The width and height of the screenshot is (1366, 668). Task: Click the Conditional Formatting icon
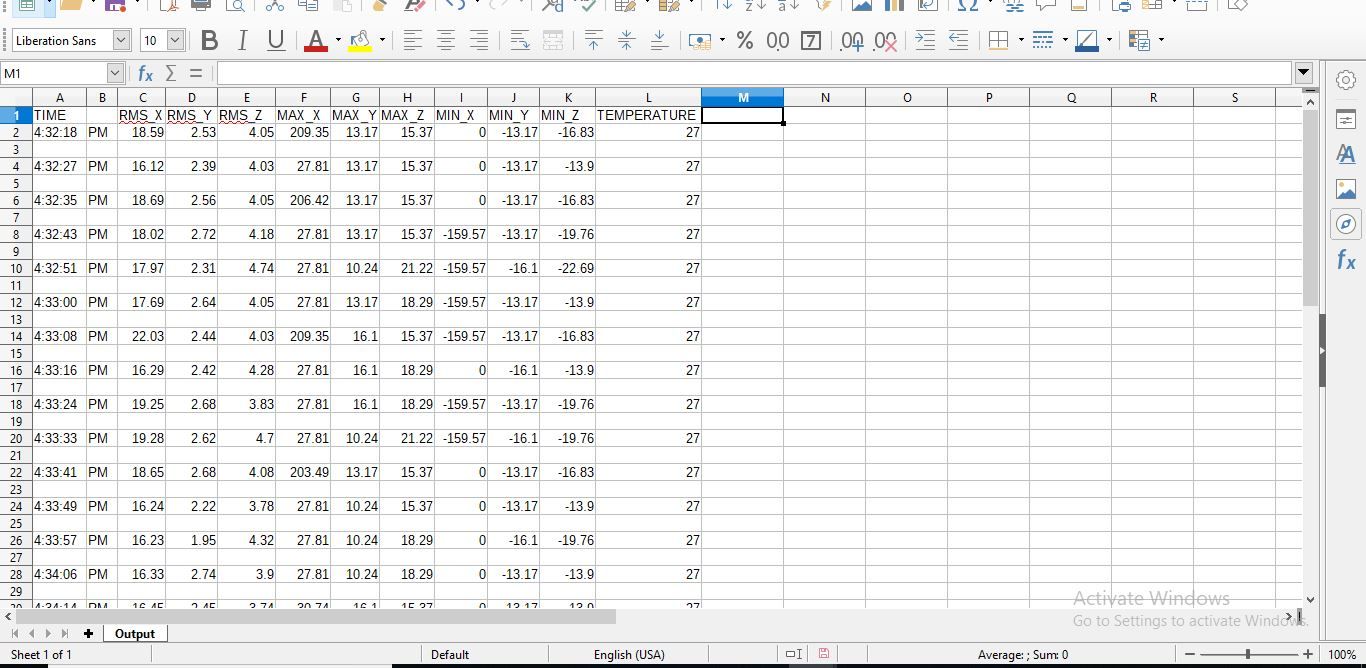tap(1138, 41)
